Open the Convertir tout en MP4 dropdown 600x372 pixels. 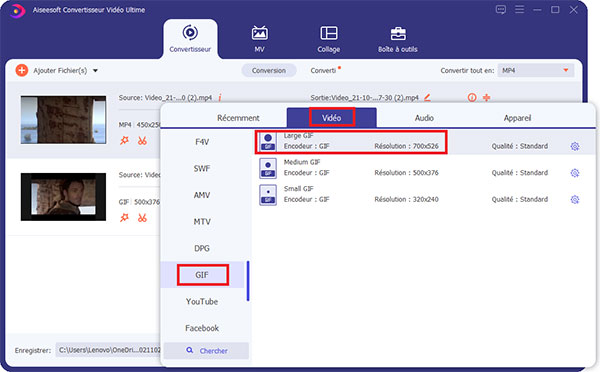[536, 70]
